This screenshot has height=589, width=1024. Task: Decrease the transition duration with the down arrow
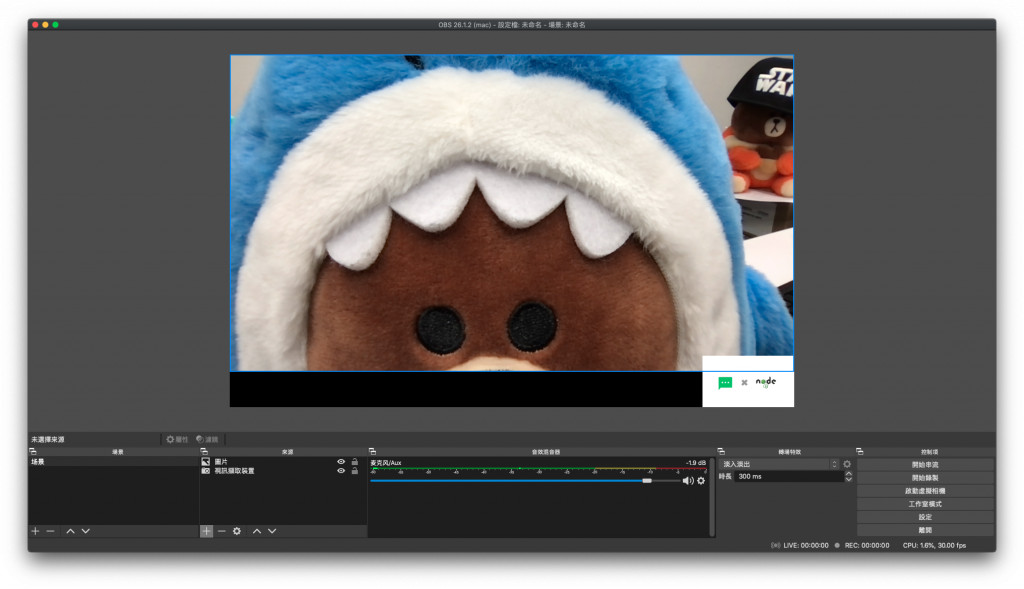[x=848, y=479]
